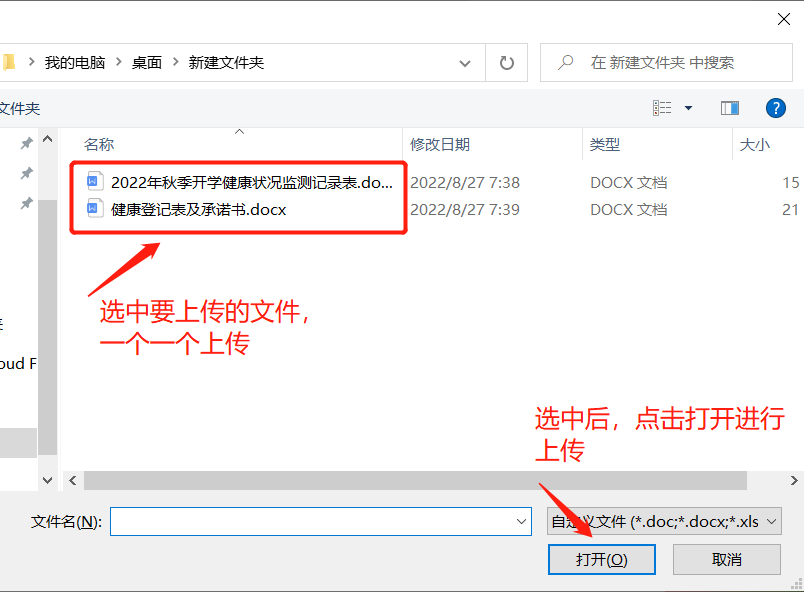Open the help question mark icon
Screen dimensions: 804x592
(x=776, y=108)
